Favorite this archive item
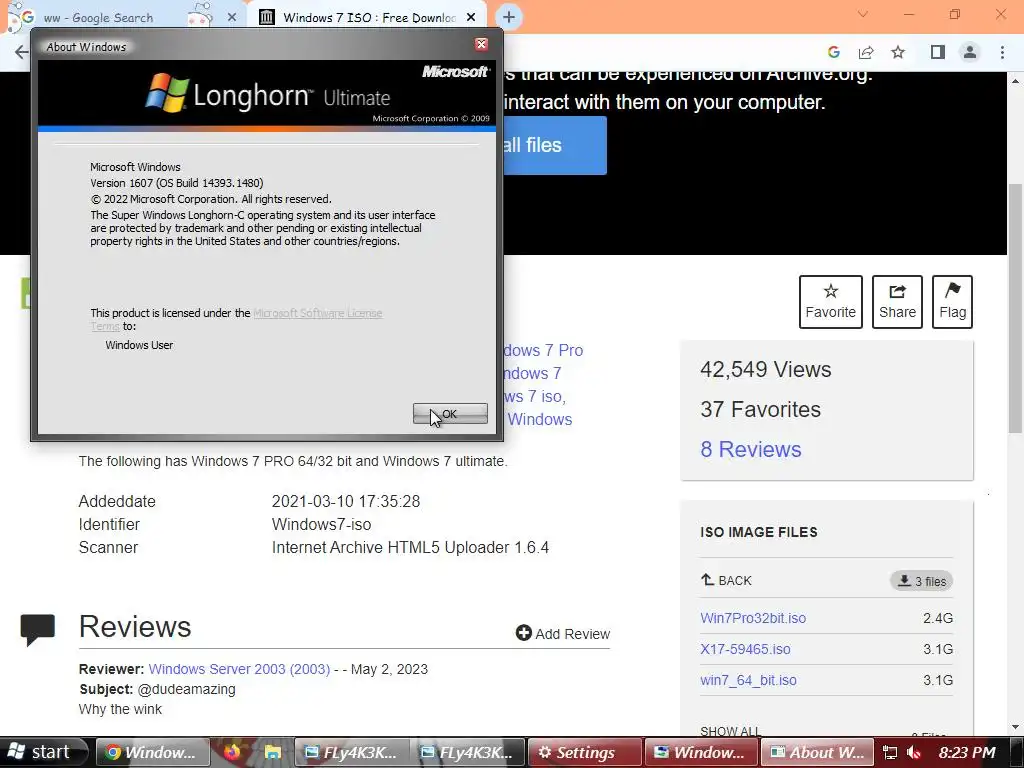Viewport: 1024px width, 768px height. tap(831, 302)
